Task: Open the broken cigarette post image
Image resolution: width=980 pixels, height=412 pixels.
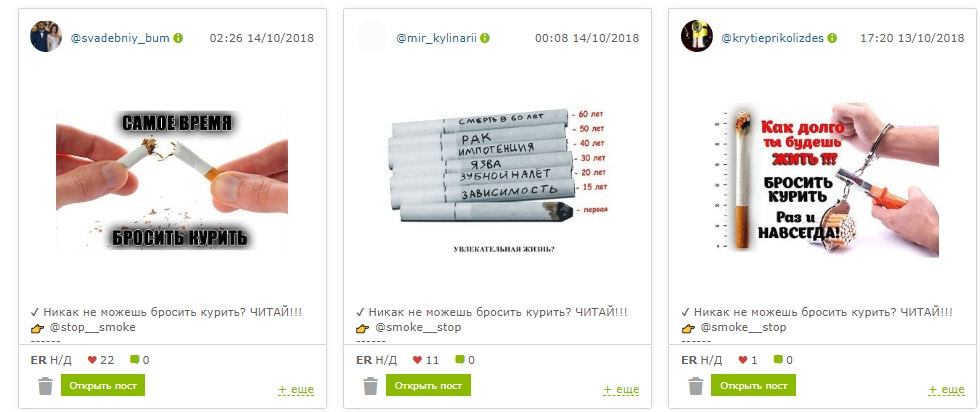Action: pyautogui.click(x=172, y=181)
